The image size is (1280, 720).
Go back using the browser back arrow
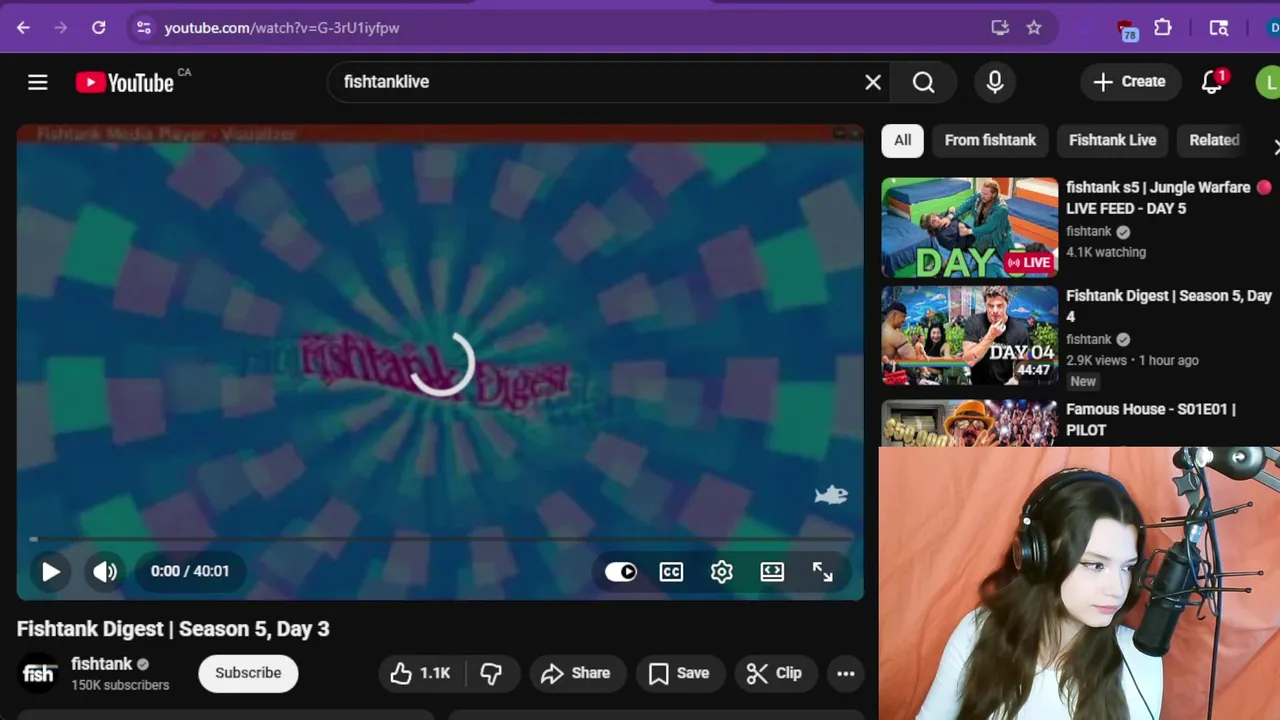(23, 28)
